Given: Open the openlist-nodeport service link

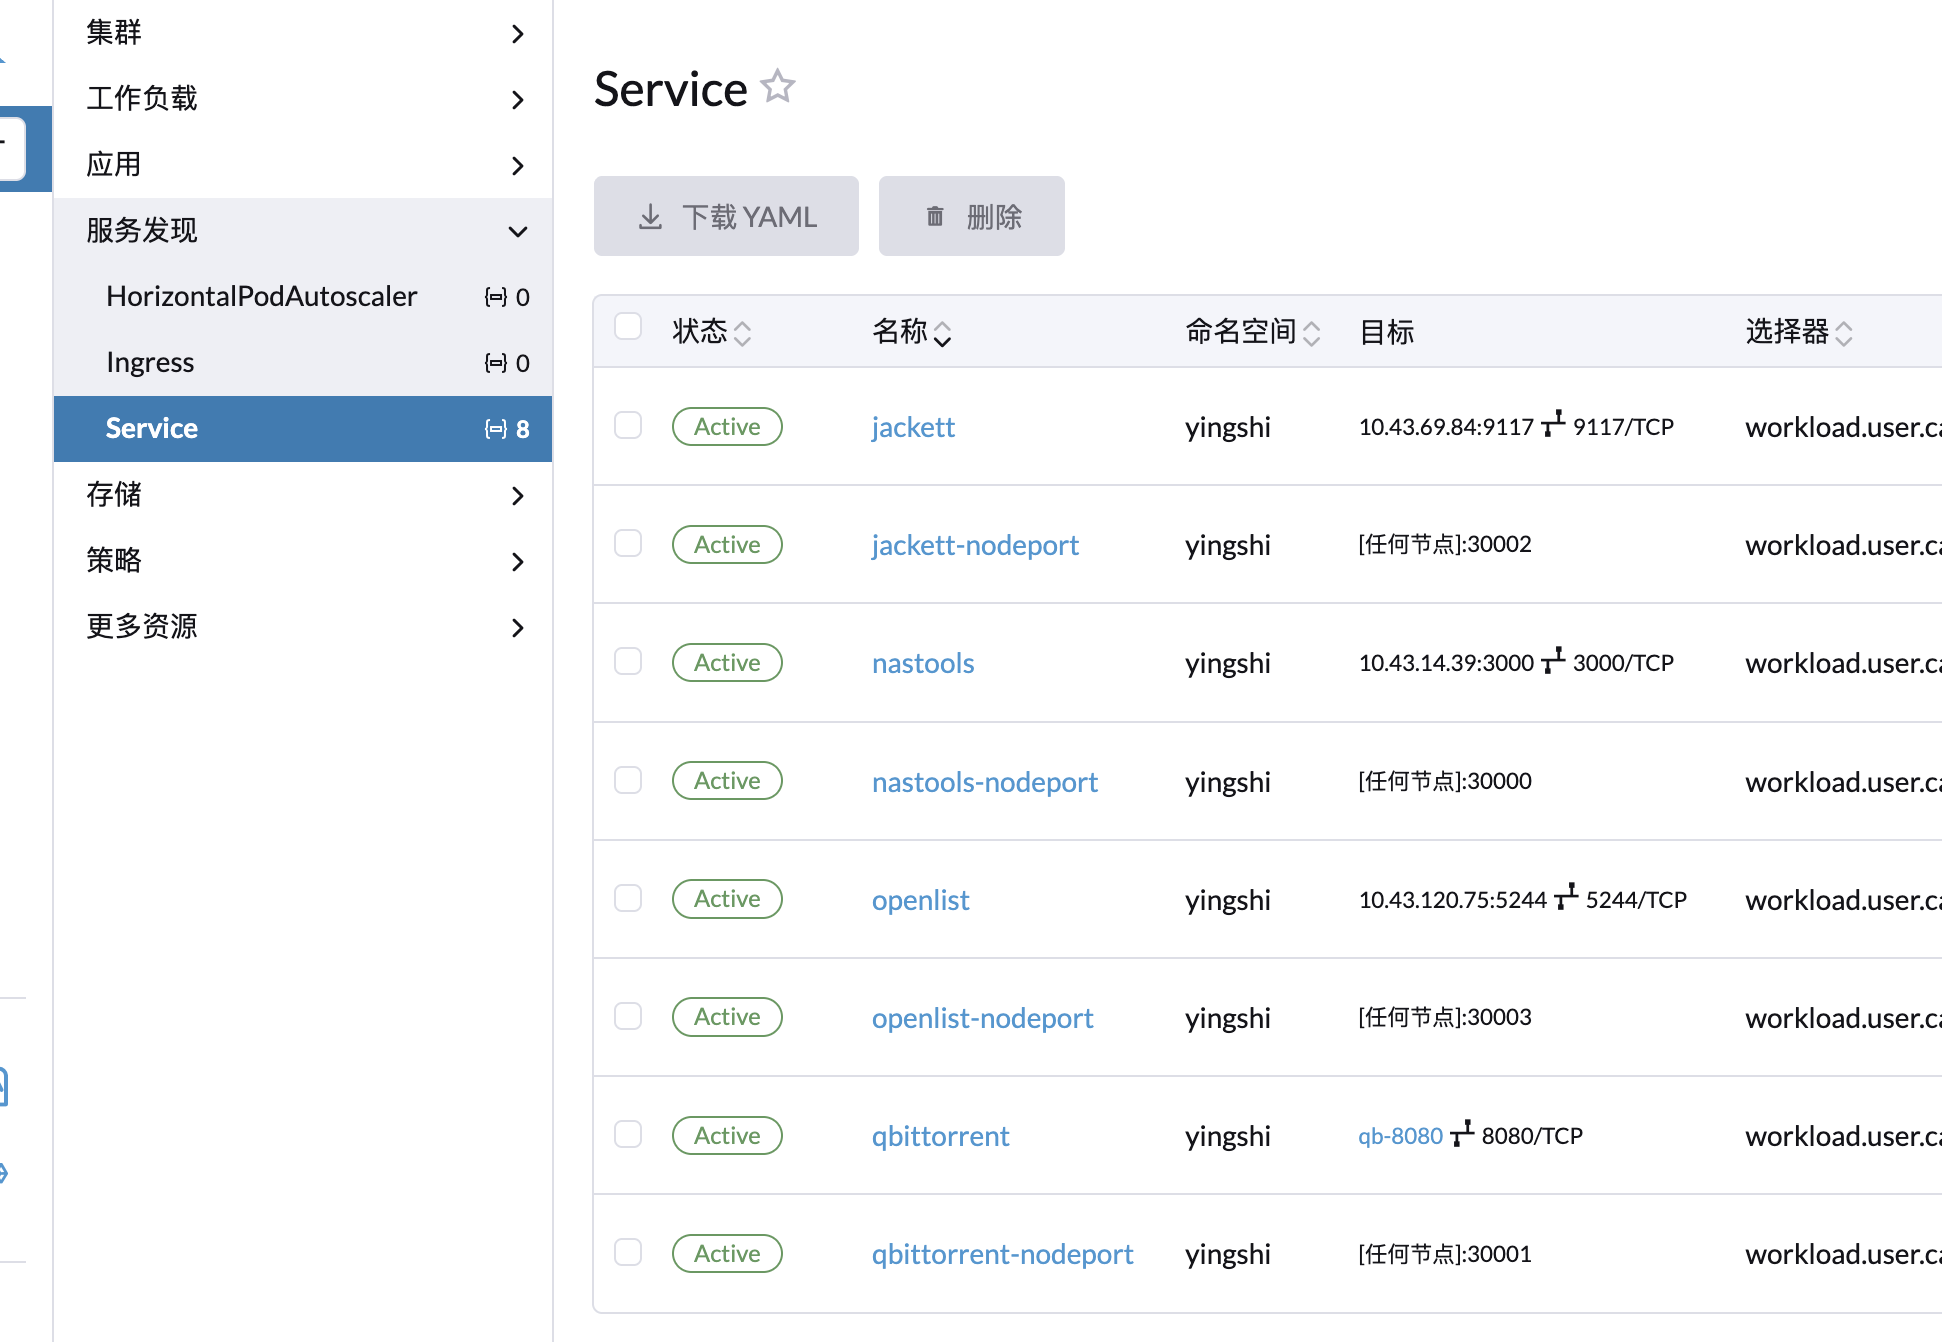Looking at the screenshot, I should click(x=982, y=1018).
